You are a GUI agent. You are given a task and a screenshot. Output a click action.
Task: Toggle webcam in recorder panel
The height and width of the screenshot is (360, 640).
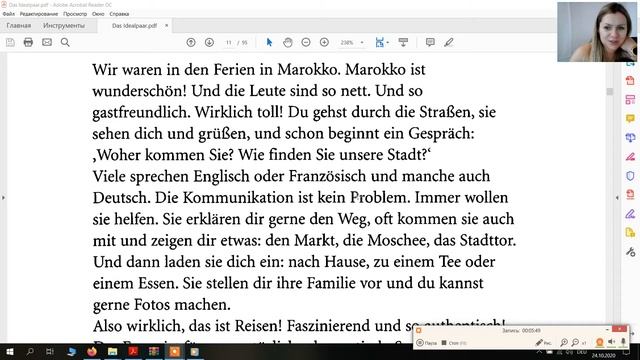click(599, 342)
